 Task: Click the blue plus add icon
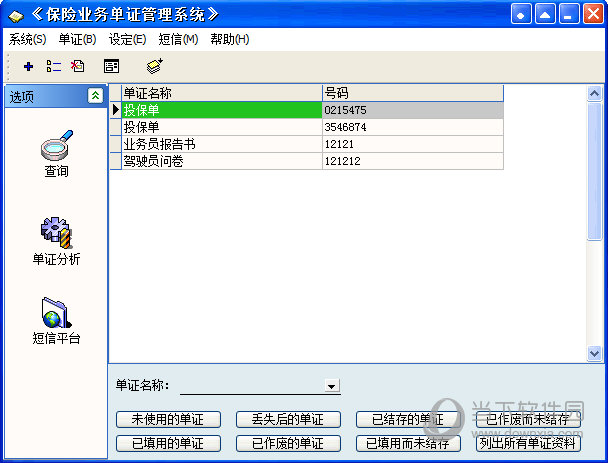pos(28,67)
